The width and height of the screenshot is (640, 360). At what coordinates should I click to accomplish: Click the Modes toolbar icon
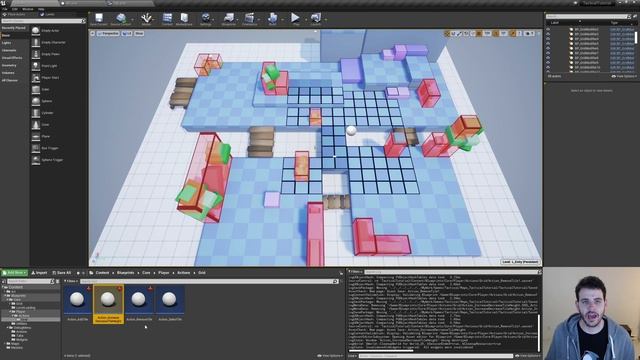click(x=146, y=19)
